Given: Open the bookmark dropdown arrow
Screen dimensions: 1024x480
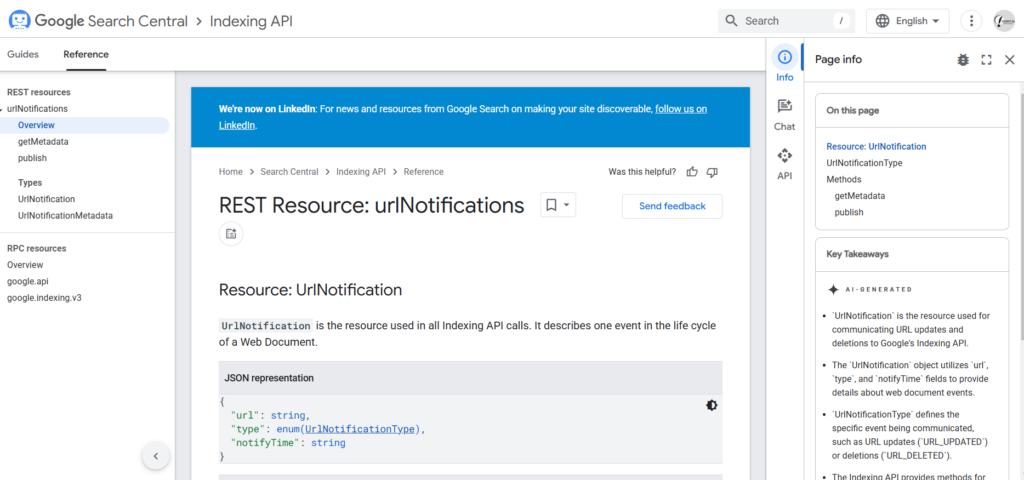Looking at the screenshot, I should click(x=567, y=205).
